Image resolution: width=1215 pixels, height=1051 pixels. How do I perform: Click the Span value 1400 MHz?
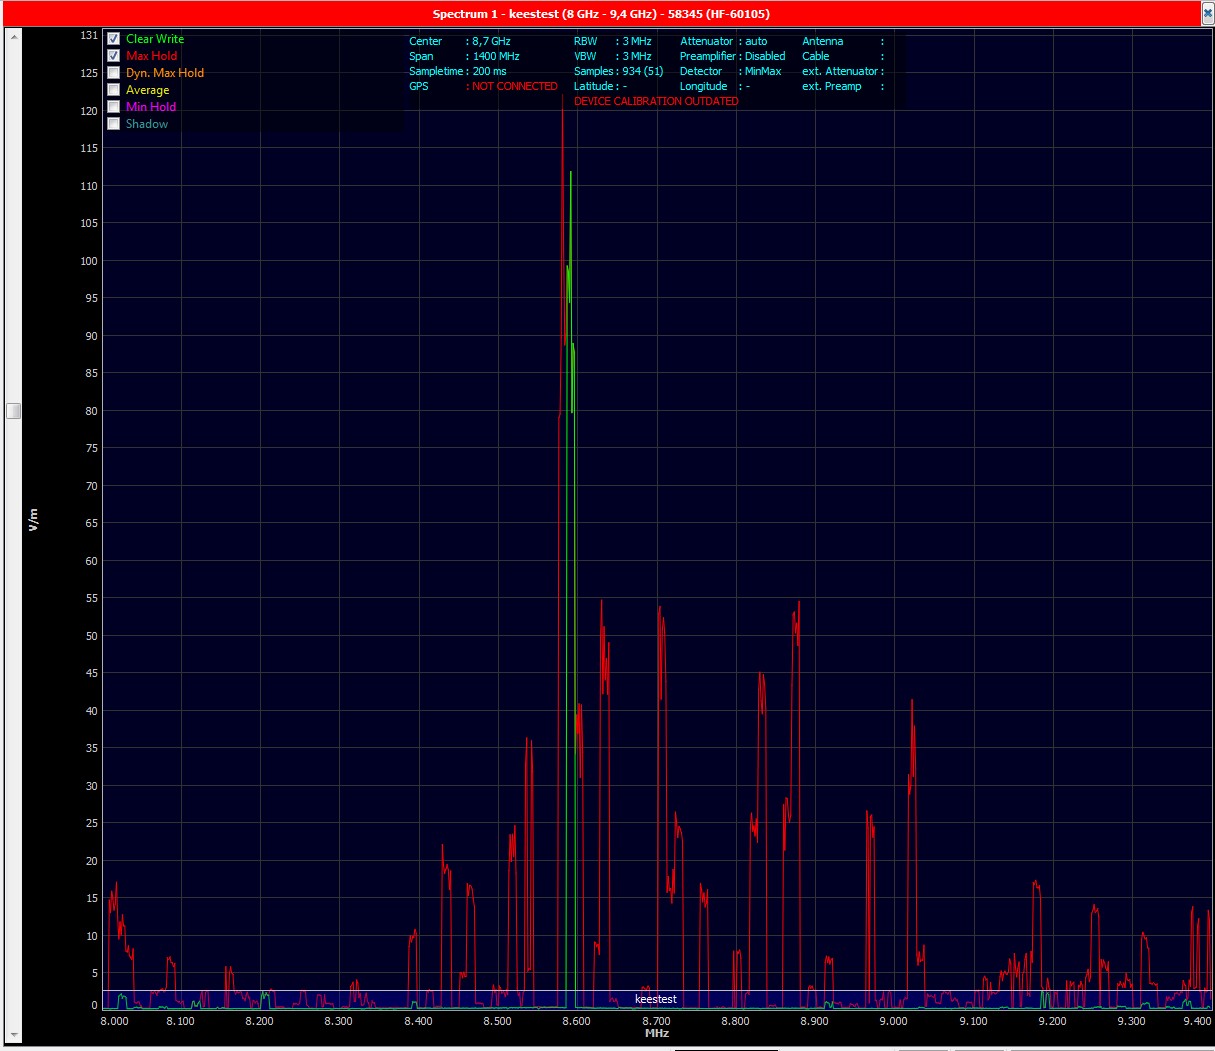pyautogui.click(x=496, y=56)
